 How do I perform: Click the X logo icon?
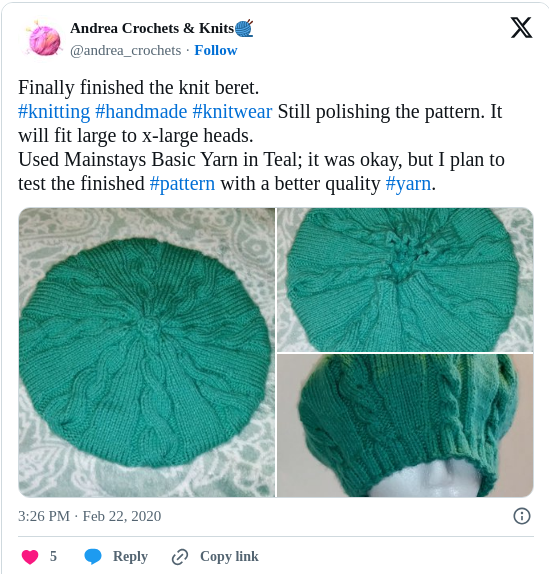point(521,28)
